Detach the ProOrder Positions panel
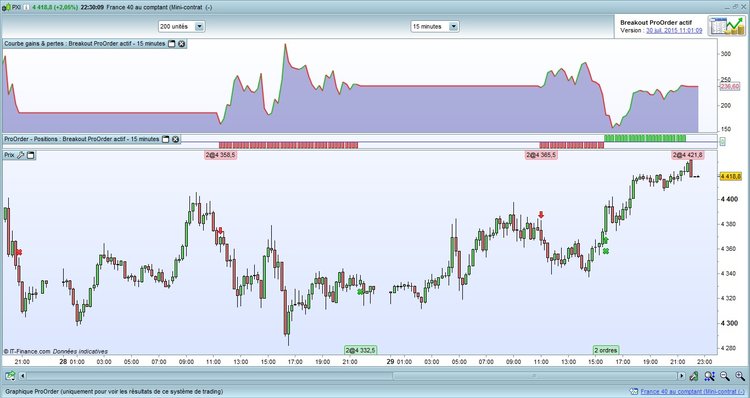This screenshot has width=750, height=398. tap(165, 139)
